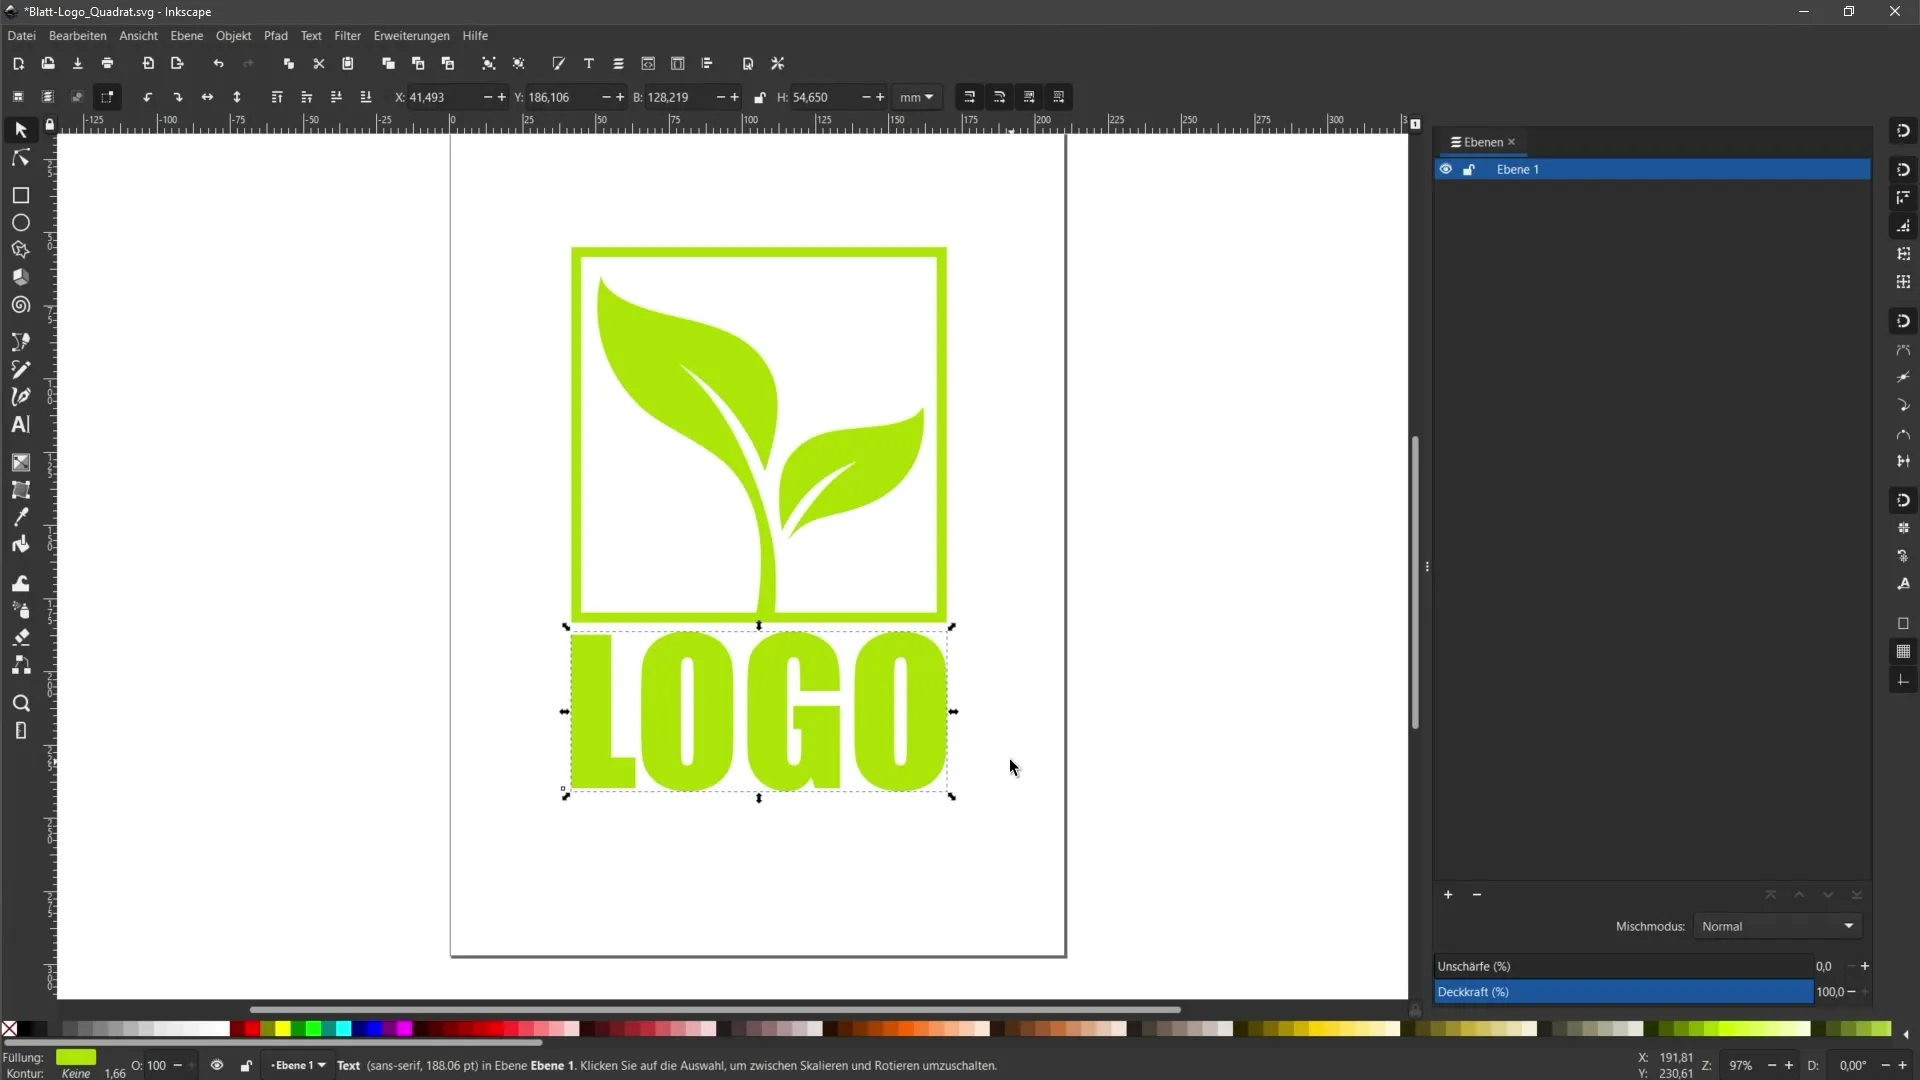Screen dimensions: 1920x1080
Task: Select the Bezier pen tool
Action: [20, 397]
